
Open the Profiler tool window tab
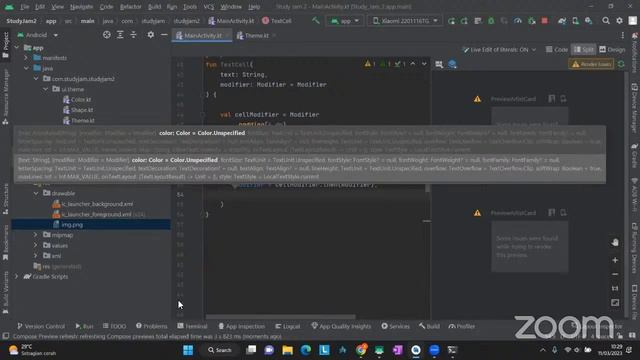462,326
